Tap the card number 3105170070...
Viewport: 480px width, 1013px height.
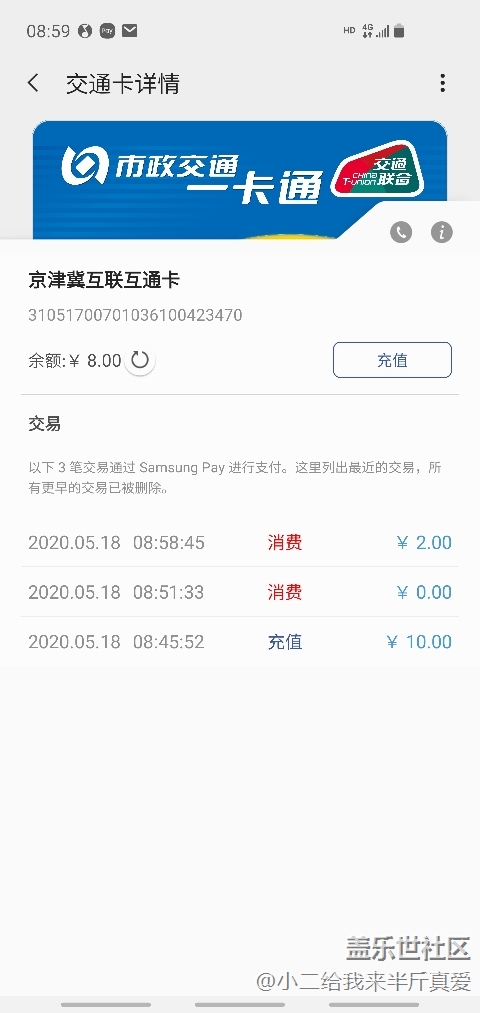click(135, 315)
